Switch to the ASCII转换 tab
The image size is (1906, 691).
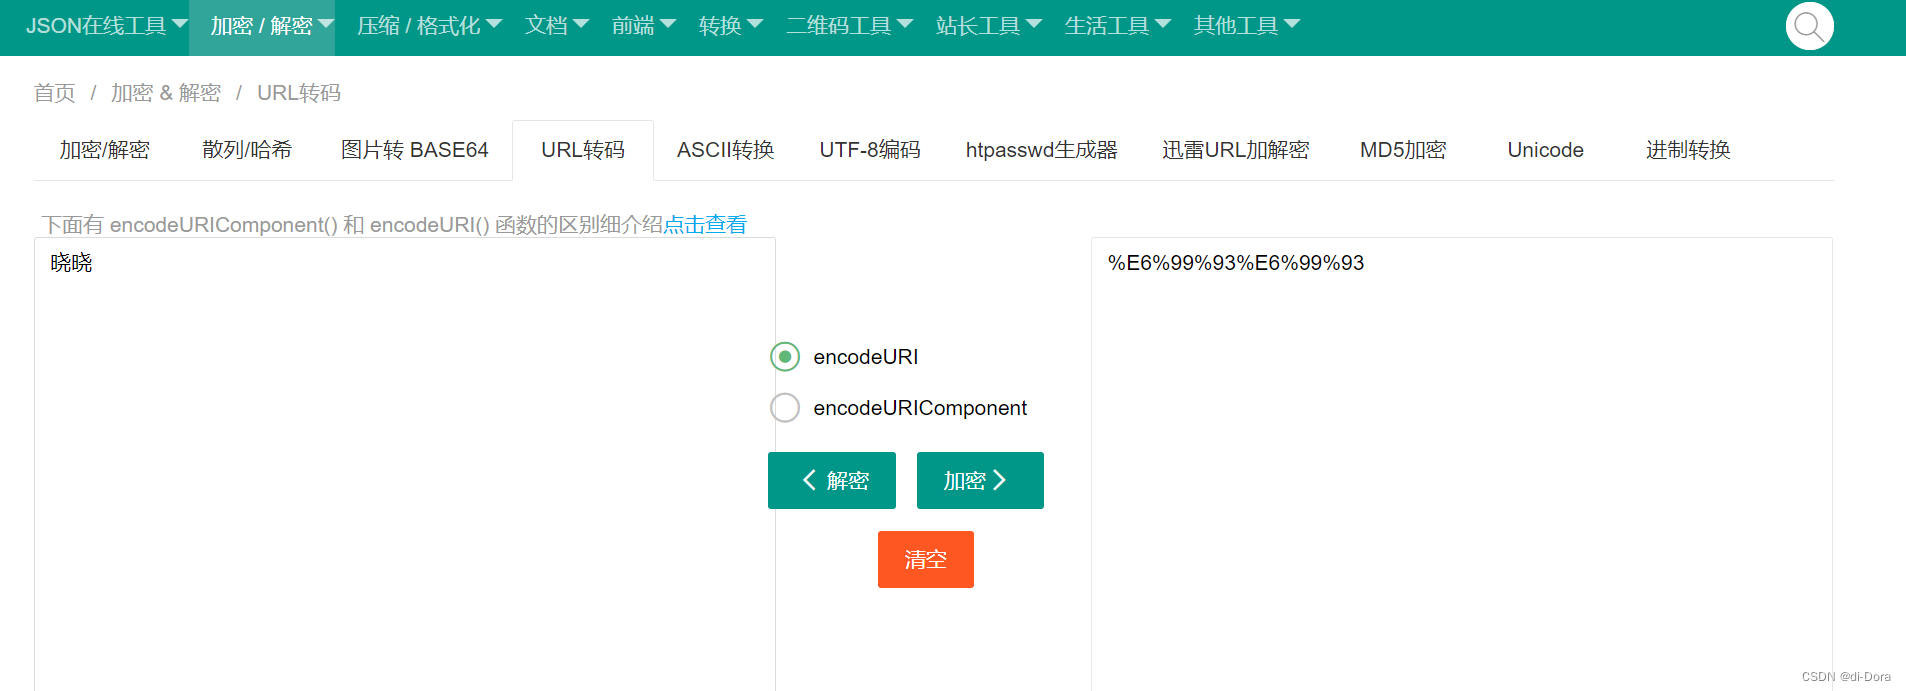tap(725, 150)
